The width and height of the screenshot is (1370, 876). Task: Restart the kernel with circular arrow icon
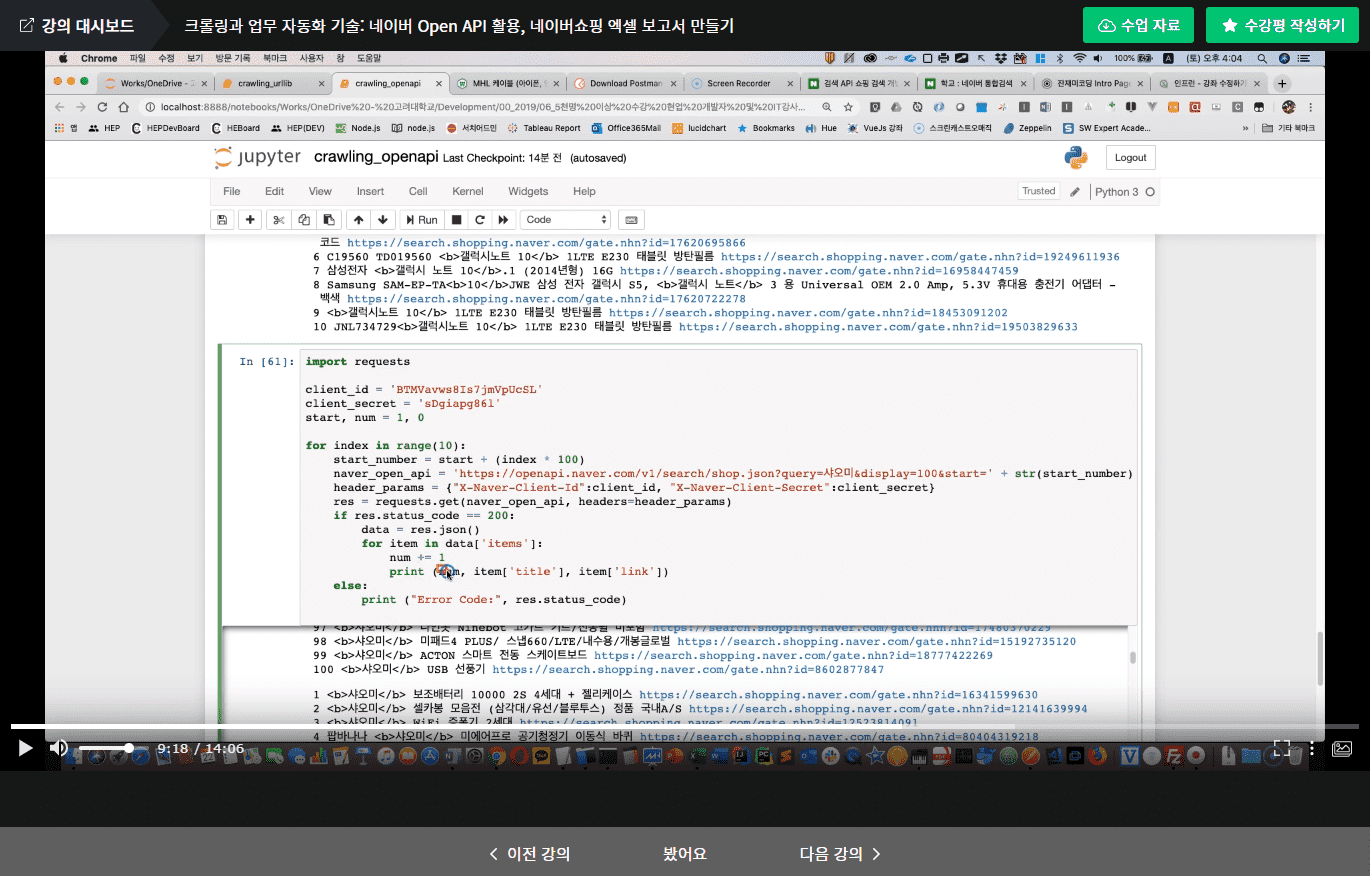(480, 219)
